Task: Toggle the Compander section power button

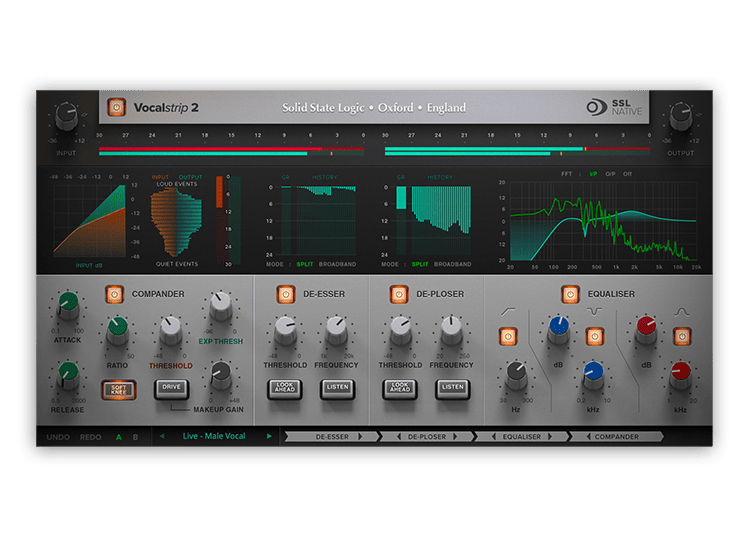Action: click(x=114, y=294)
